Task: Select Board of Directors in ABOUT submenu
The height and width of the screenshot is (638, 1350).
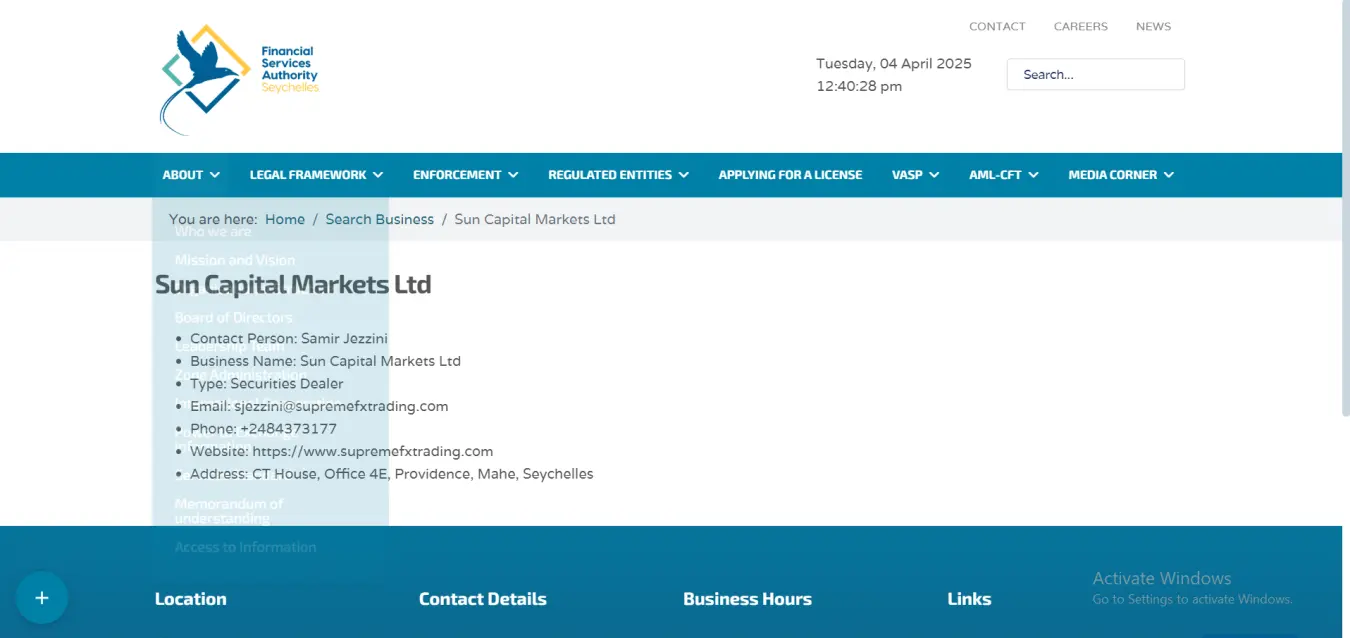Action: click(234, 318)
